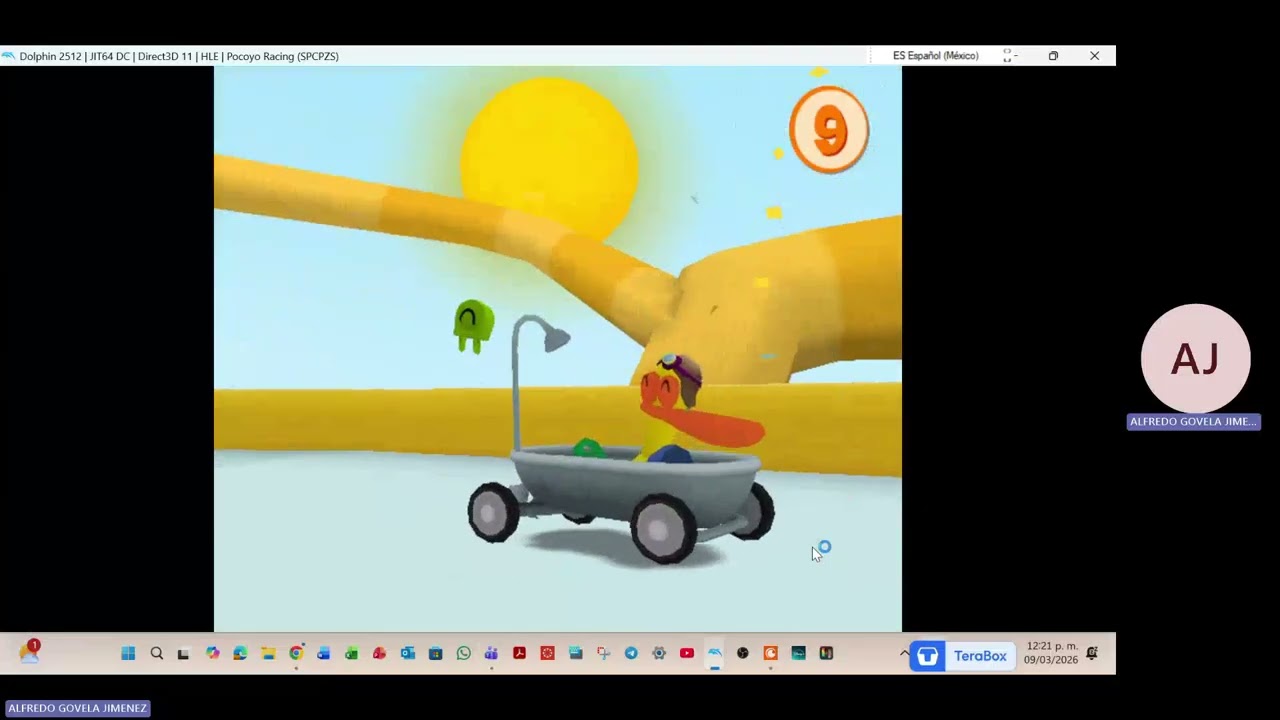Click the AJ participant avatar
The image size is (1280, 720).
[x=1195, y=358]
